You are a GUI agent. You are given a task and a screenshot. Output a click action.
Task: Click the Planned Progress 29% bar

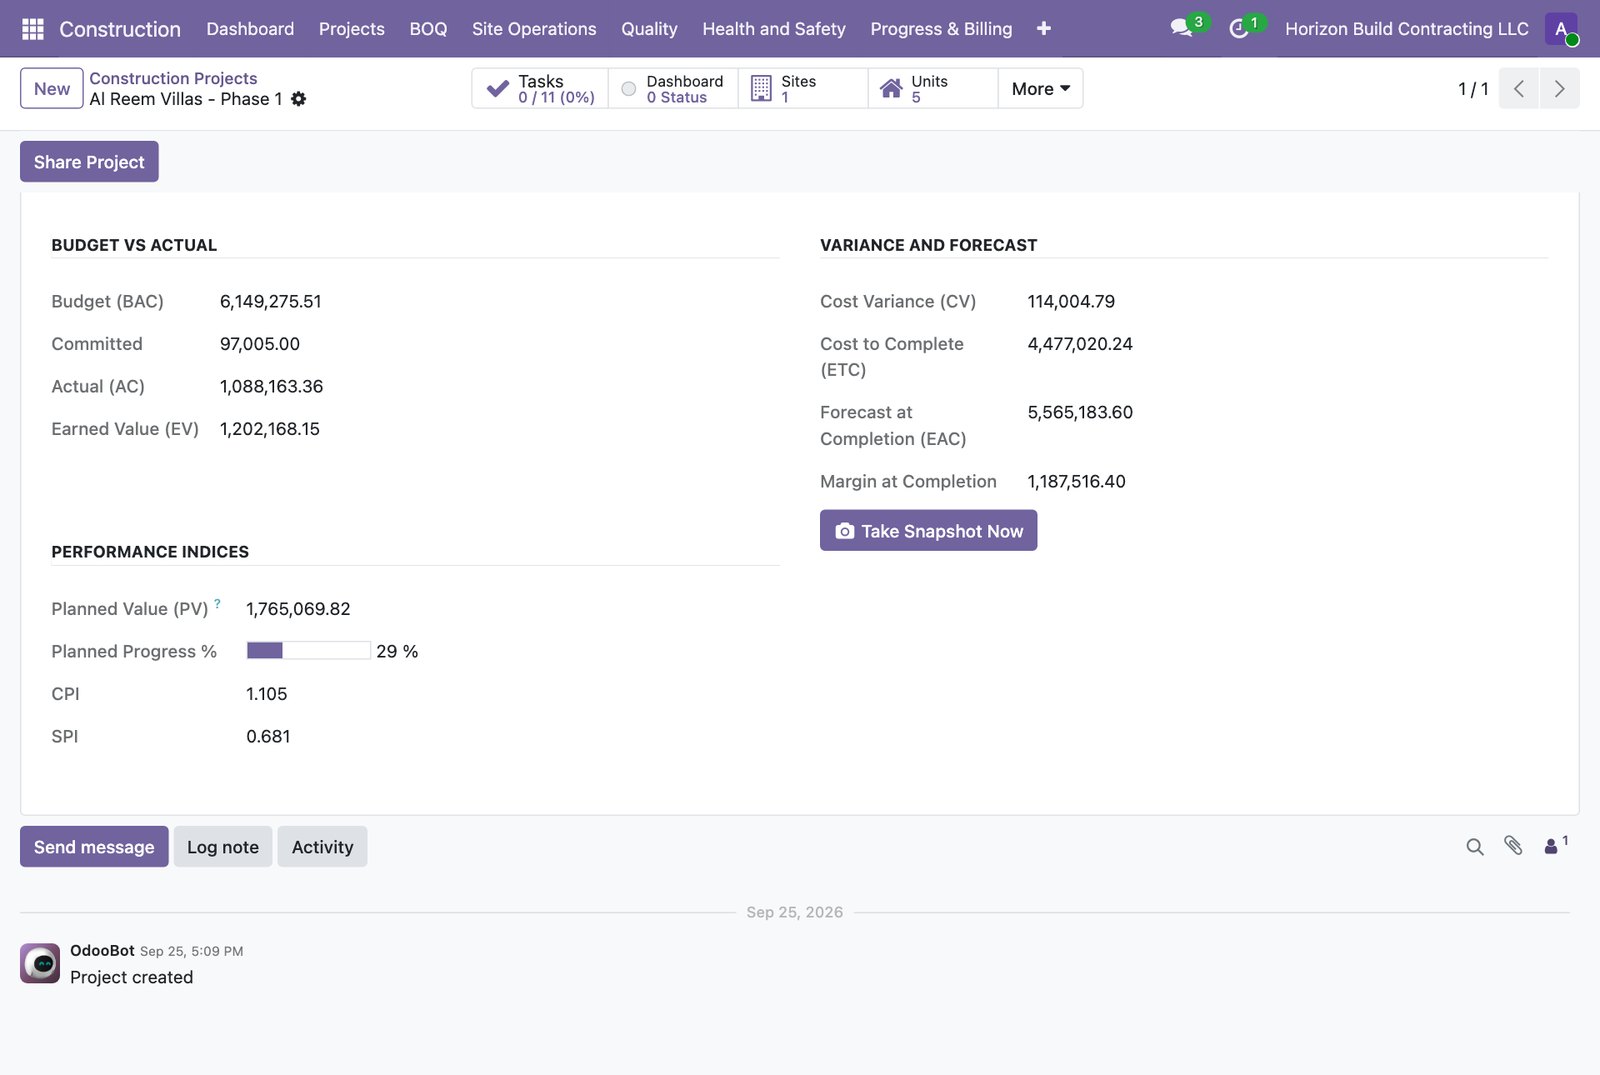(x=308, y=651)
